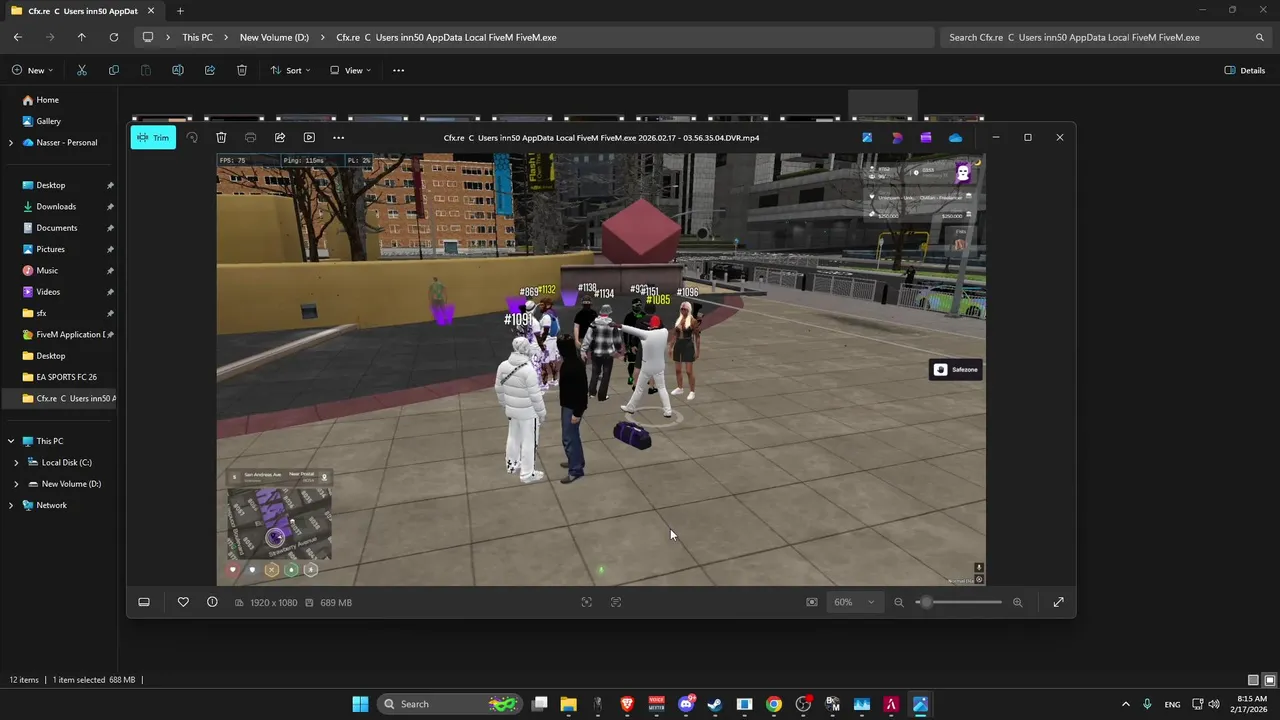Expand Local Disk (C:) tree node
This screenshot has width=1280, height=720.
click(16, 463)
